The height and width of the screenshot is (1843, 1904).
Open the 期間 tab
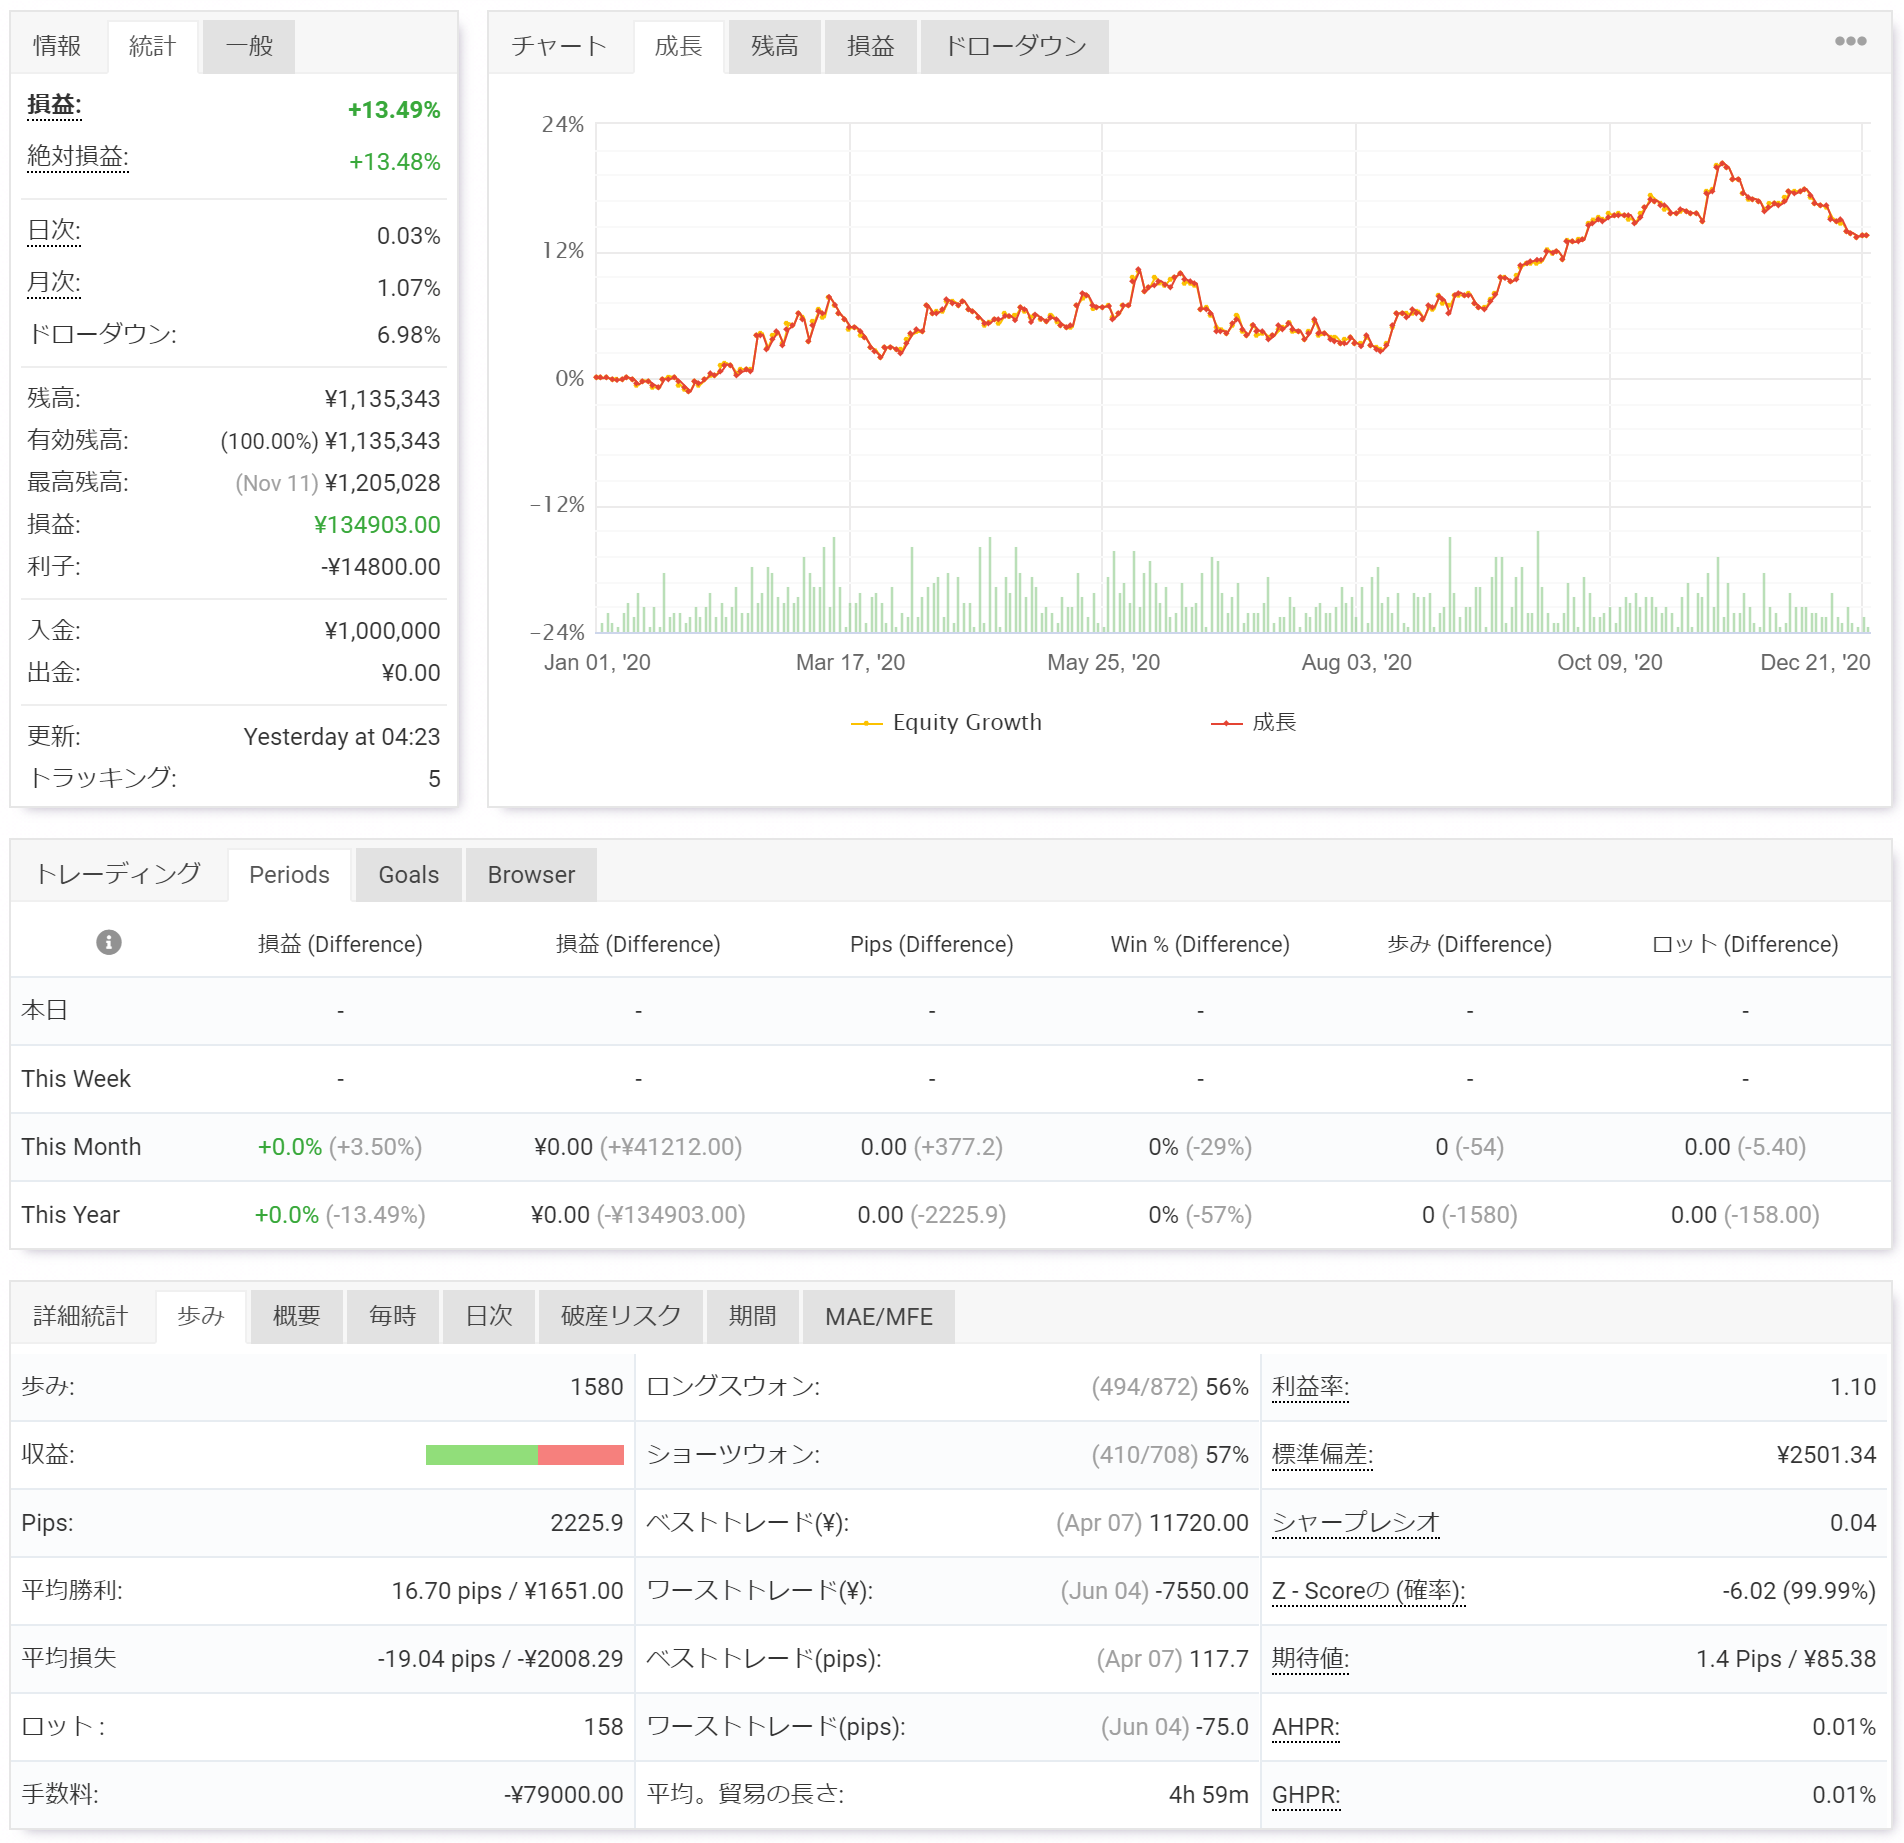(753, 1316)
